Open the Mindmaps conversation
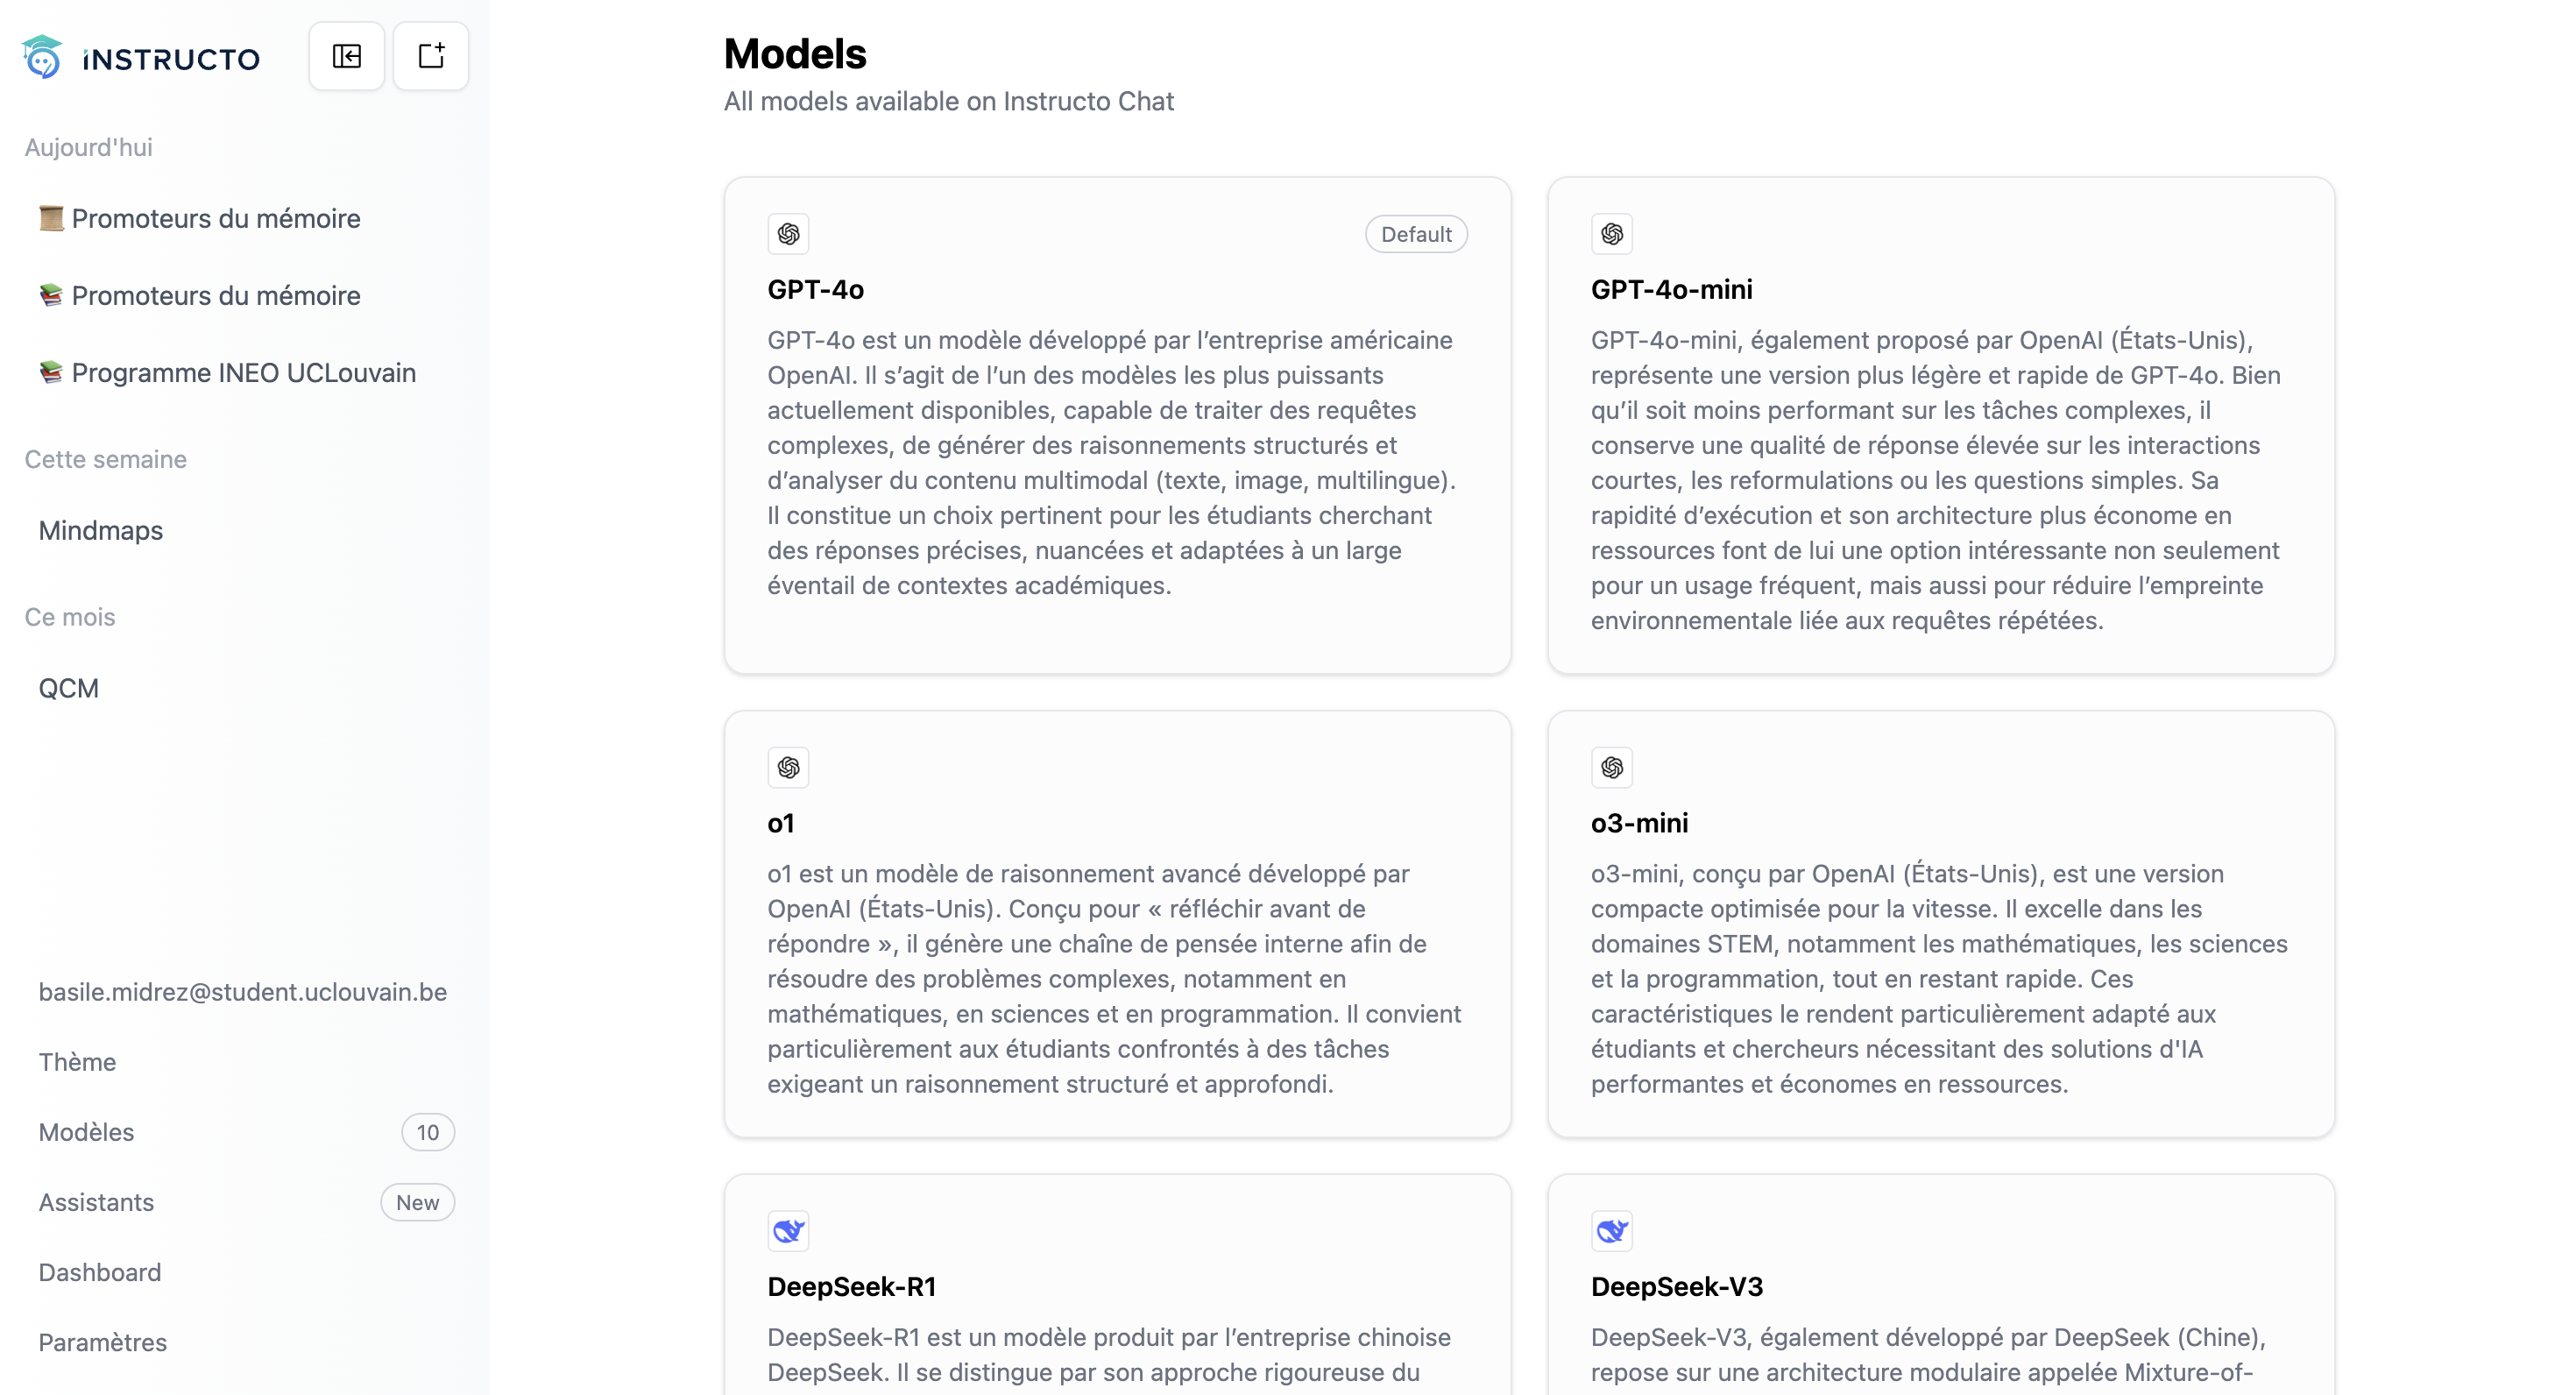This screenshot has height=1395, width=2576. point(101,531)
